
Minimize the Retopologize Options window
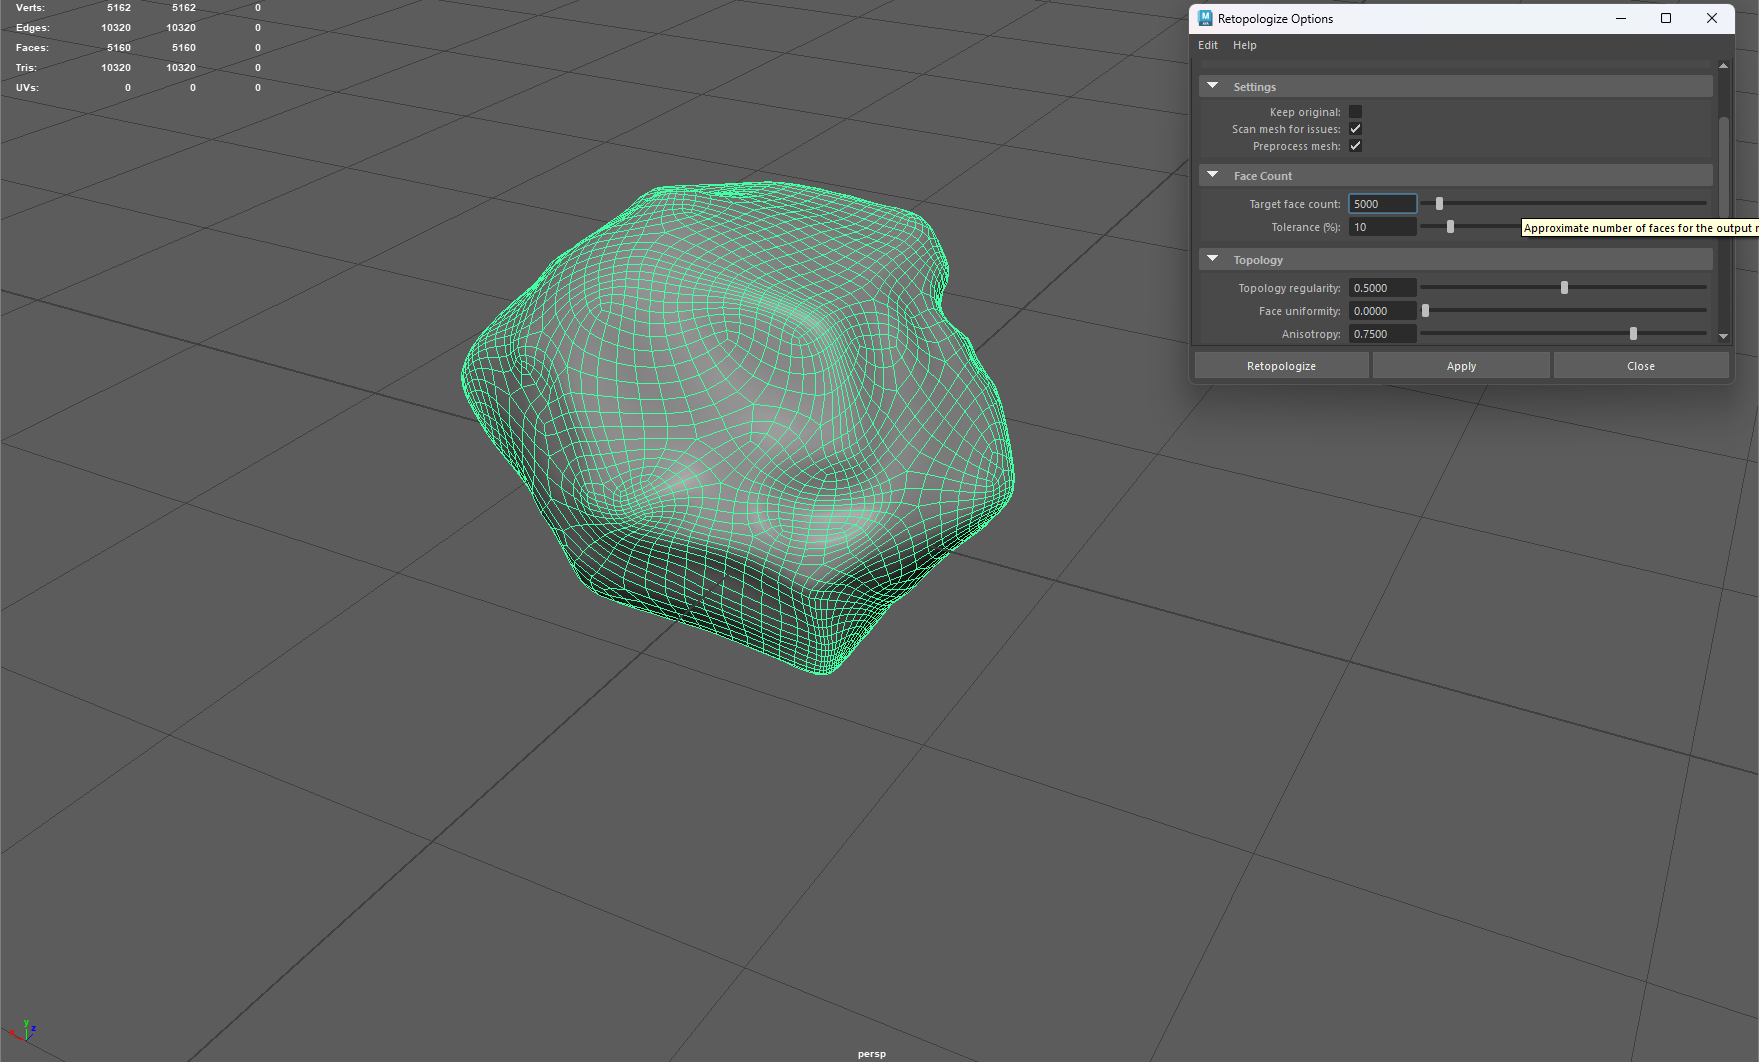tap(1621, 18)
